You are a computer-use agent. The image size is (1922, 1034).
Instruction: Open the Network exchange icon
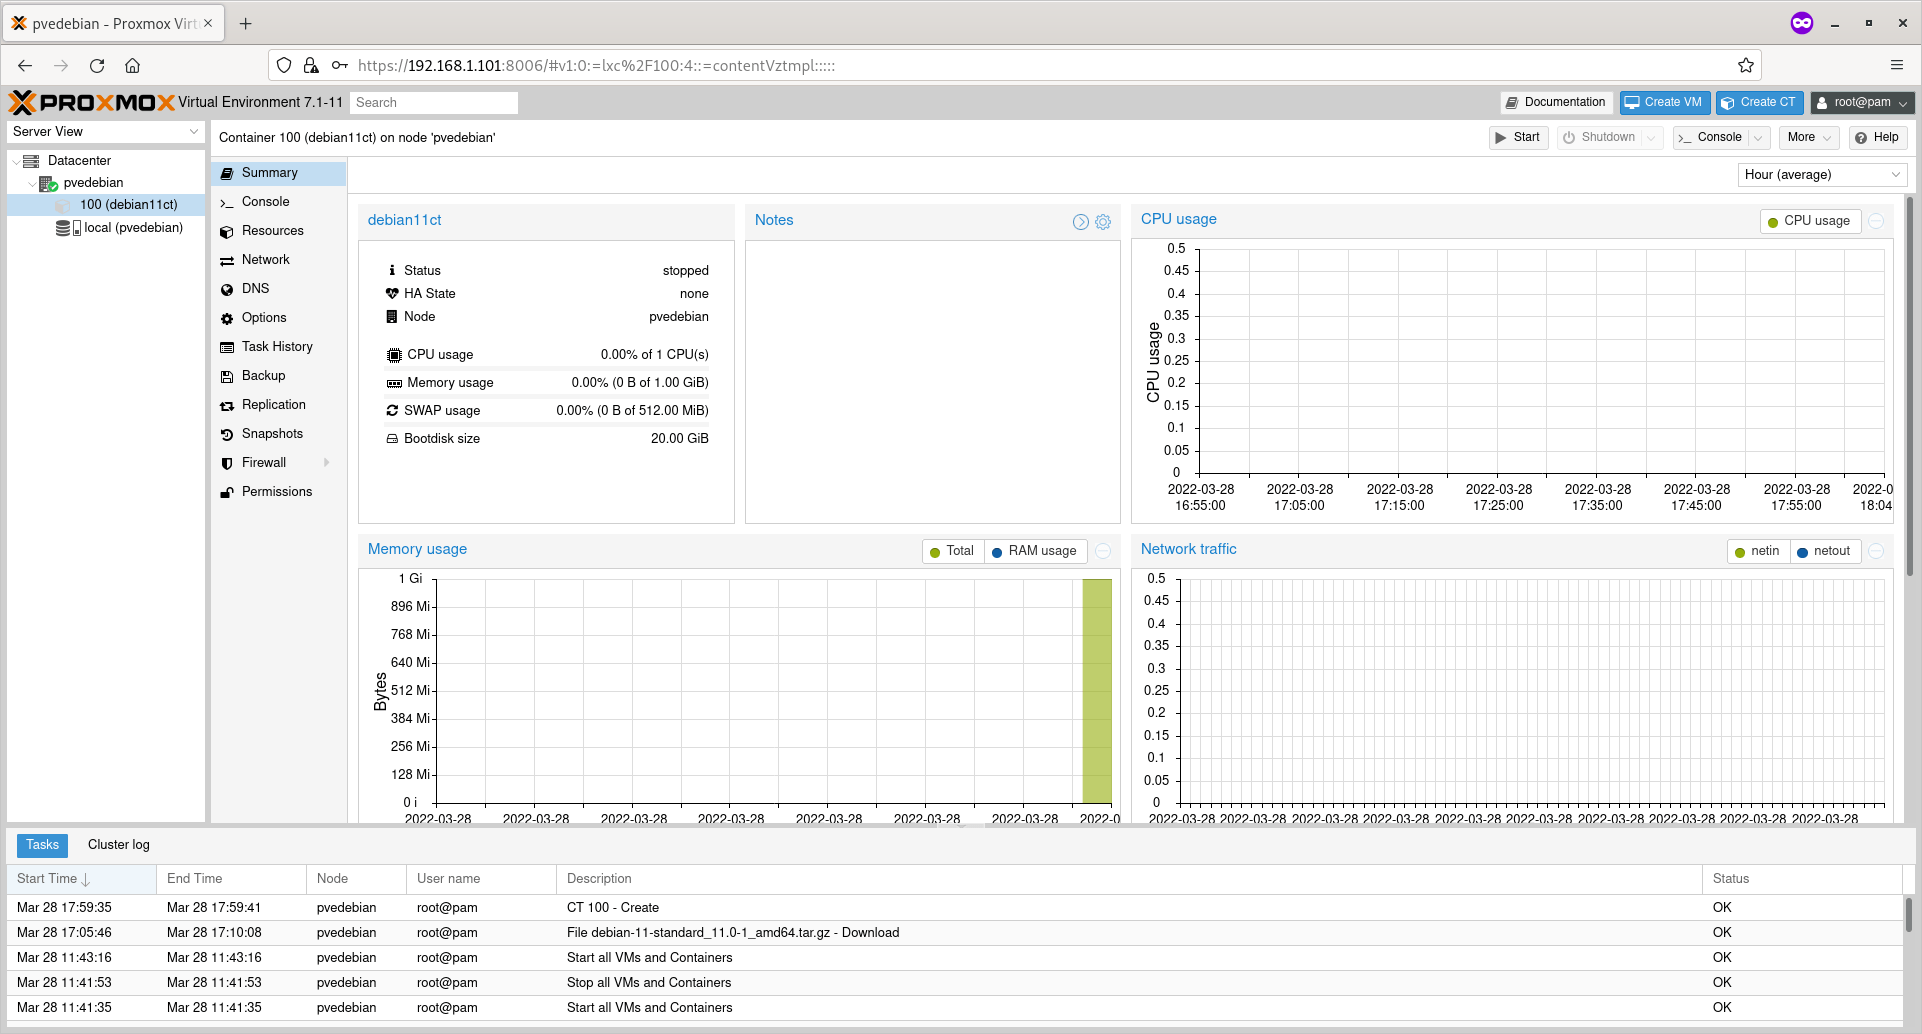tap(227, 260)
